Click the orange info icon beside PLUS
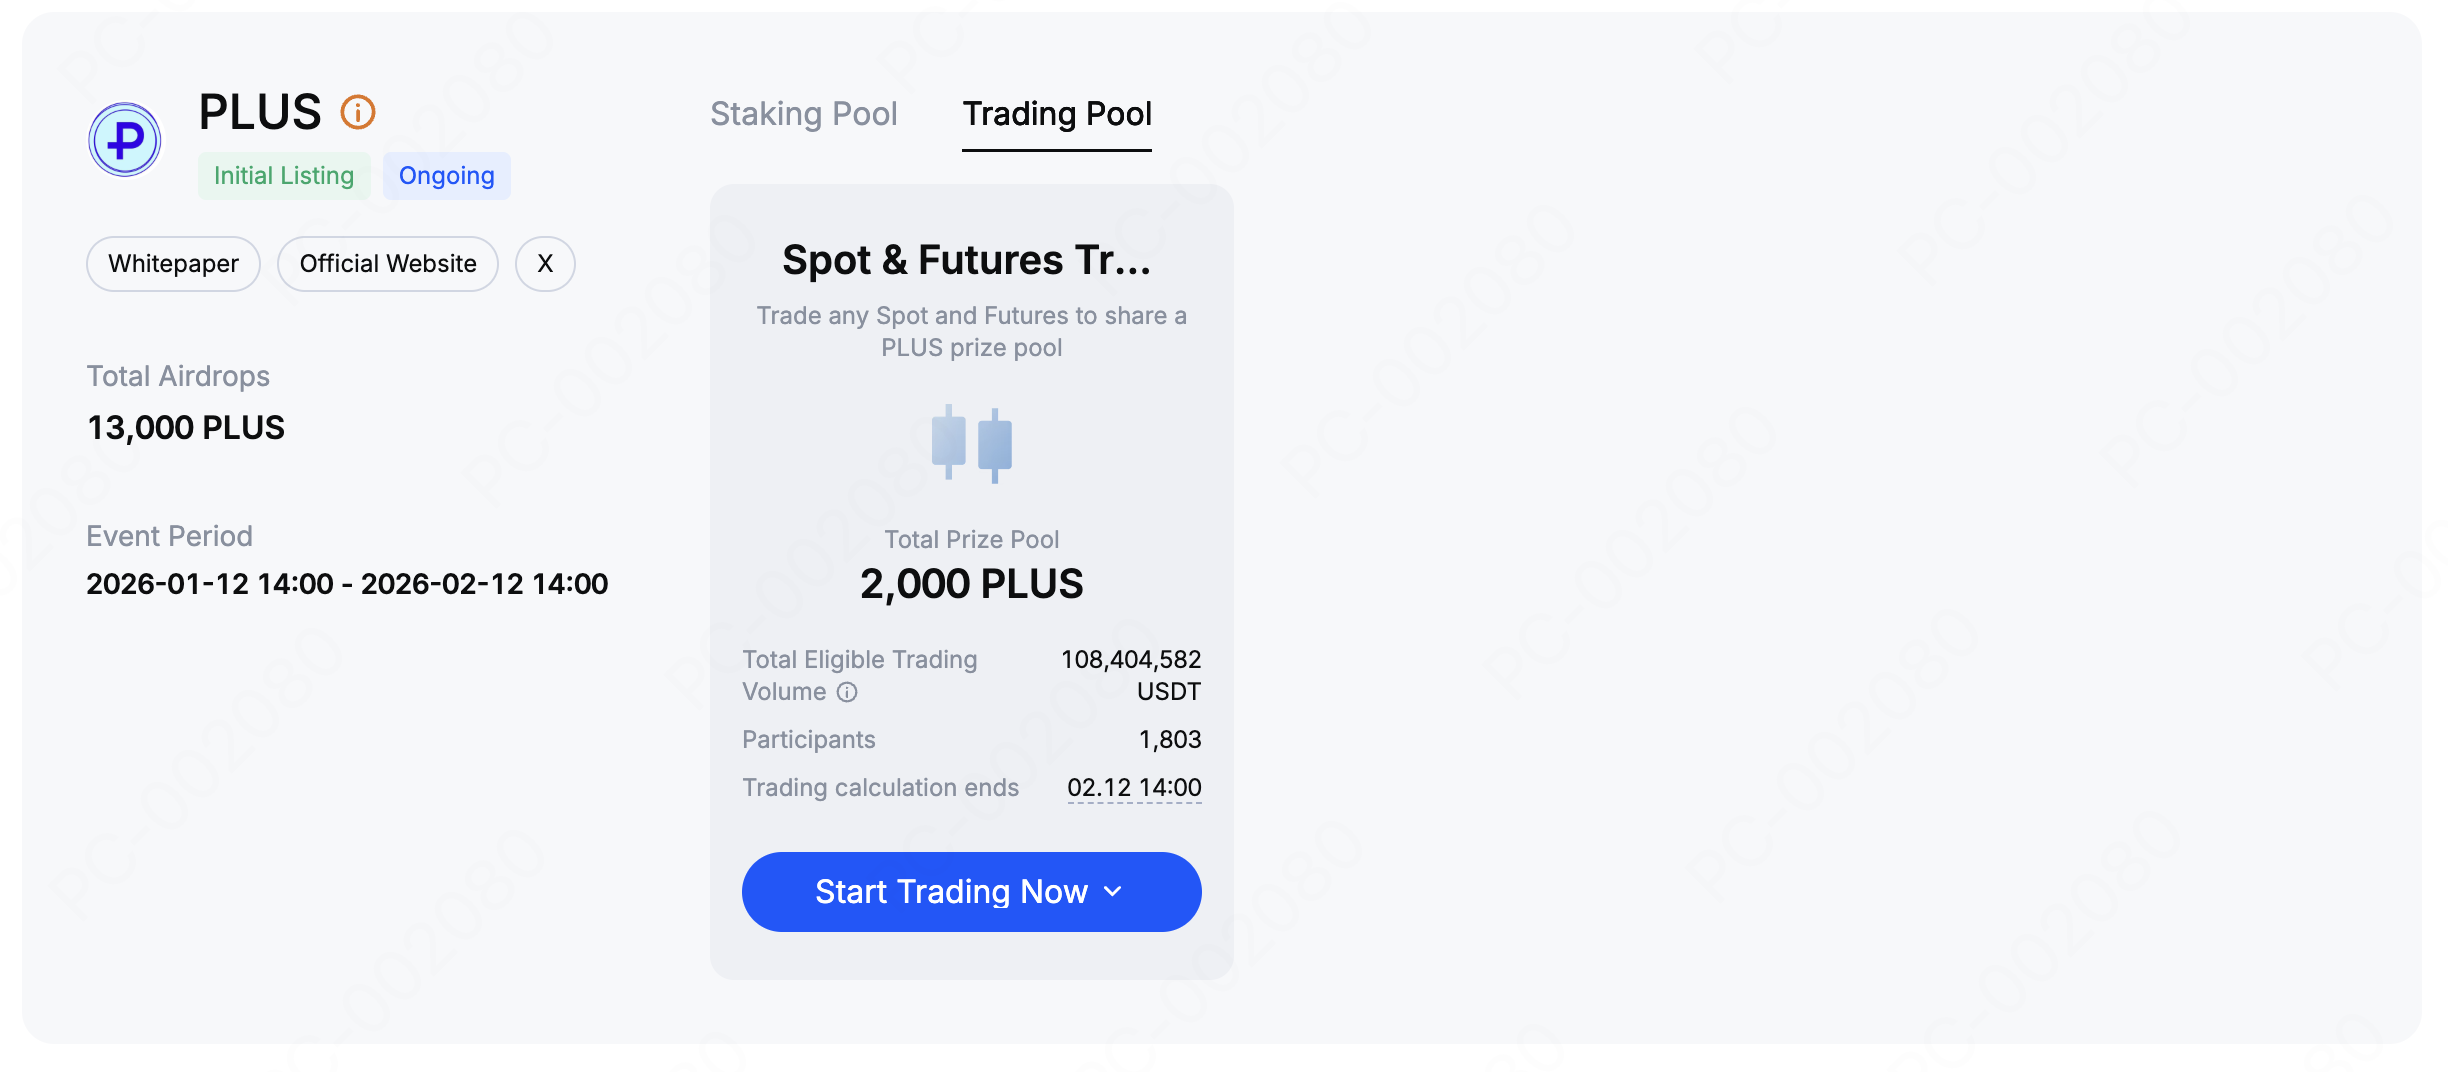 pyautogui.click(x=358, y=112)
